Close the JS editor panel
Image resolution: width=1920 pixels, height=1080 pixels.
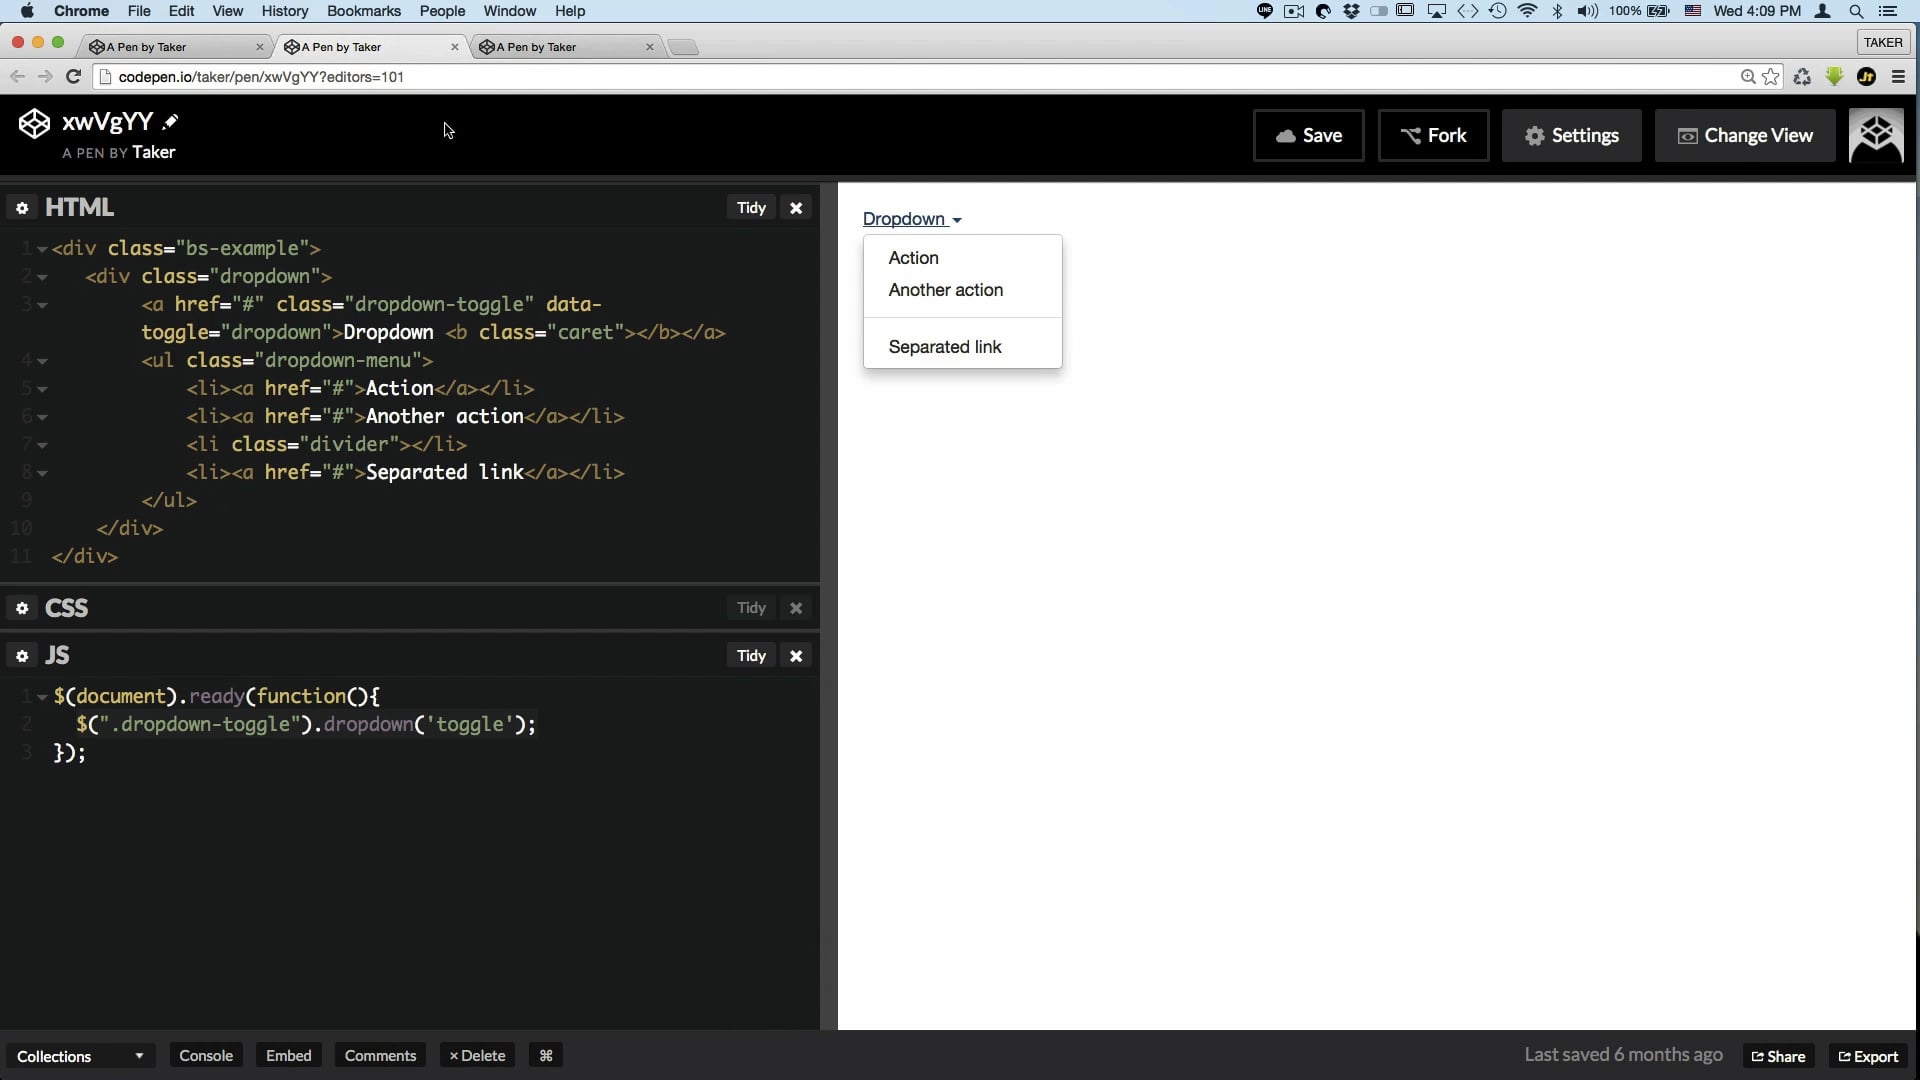tap(796, 656)
